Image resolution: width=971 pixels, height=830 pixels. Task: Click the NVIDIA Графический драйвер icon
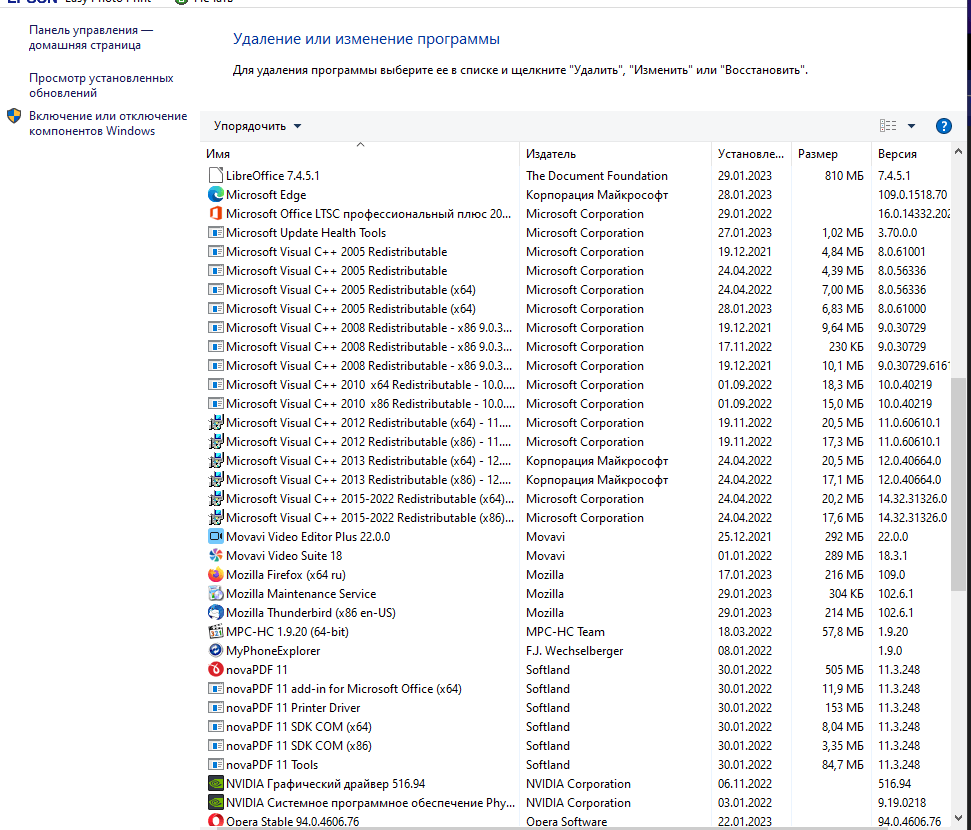(x=216, y=784)
